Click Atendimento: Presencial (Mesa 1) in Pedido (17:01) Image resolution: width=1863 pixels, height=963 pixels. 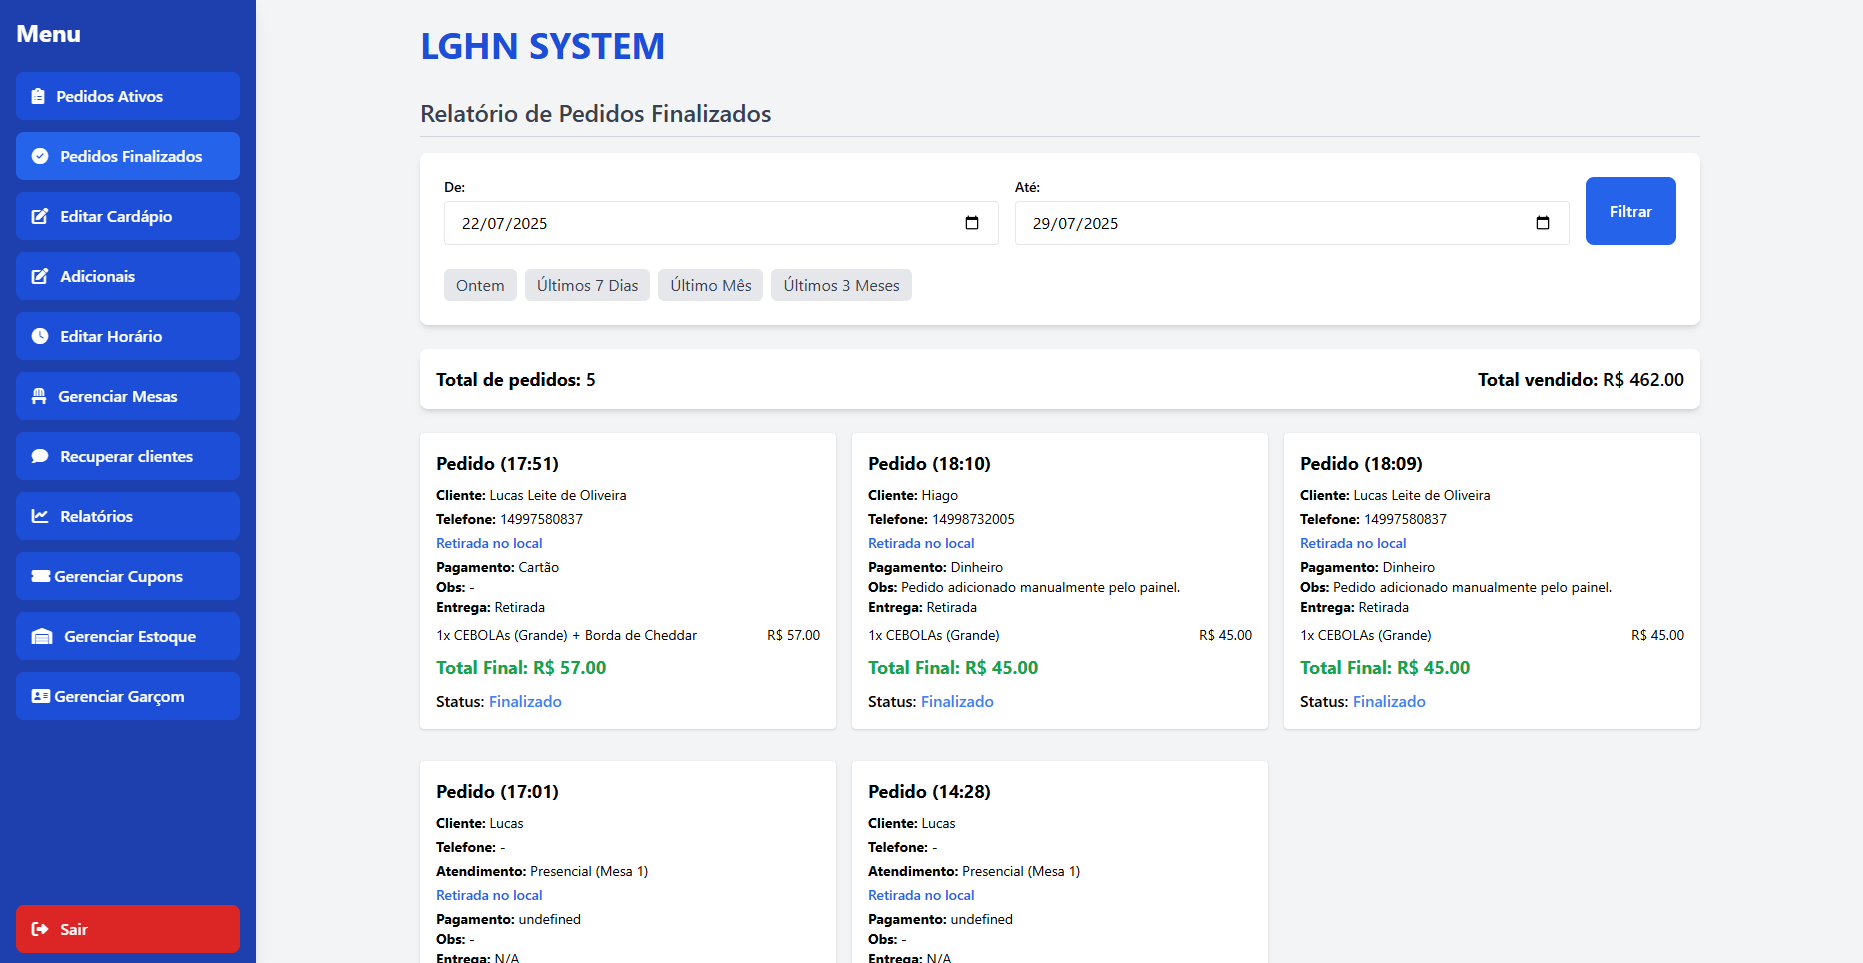(542, 871)
